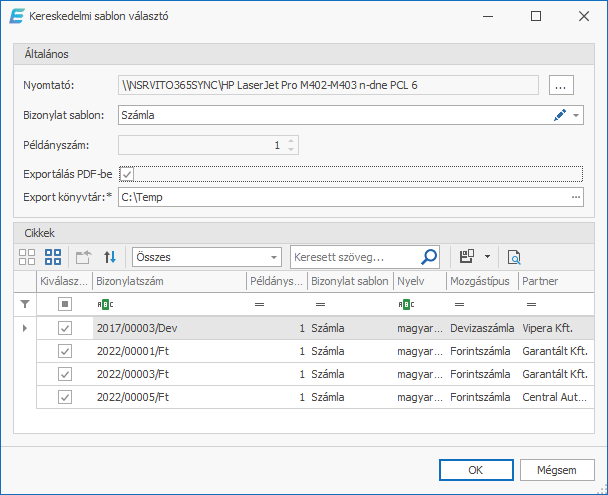The height and width of the screenshot is (495, 608).
Task: Uncheck the 2022/00001/Ft row checkbox
Action: coord(65,351)
